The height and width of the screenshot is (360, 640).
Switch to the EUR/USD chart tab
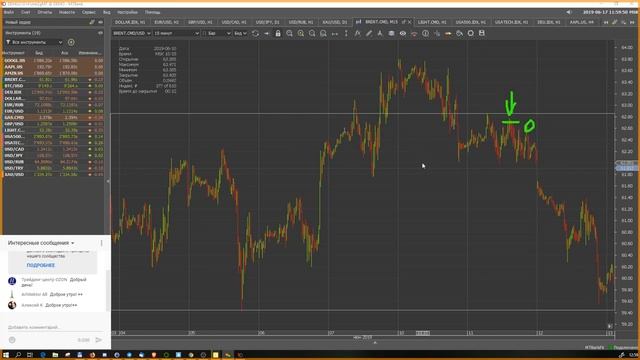(167, 22)
